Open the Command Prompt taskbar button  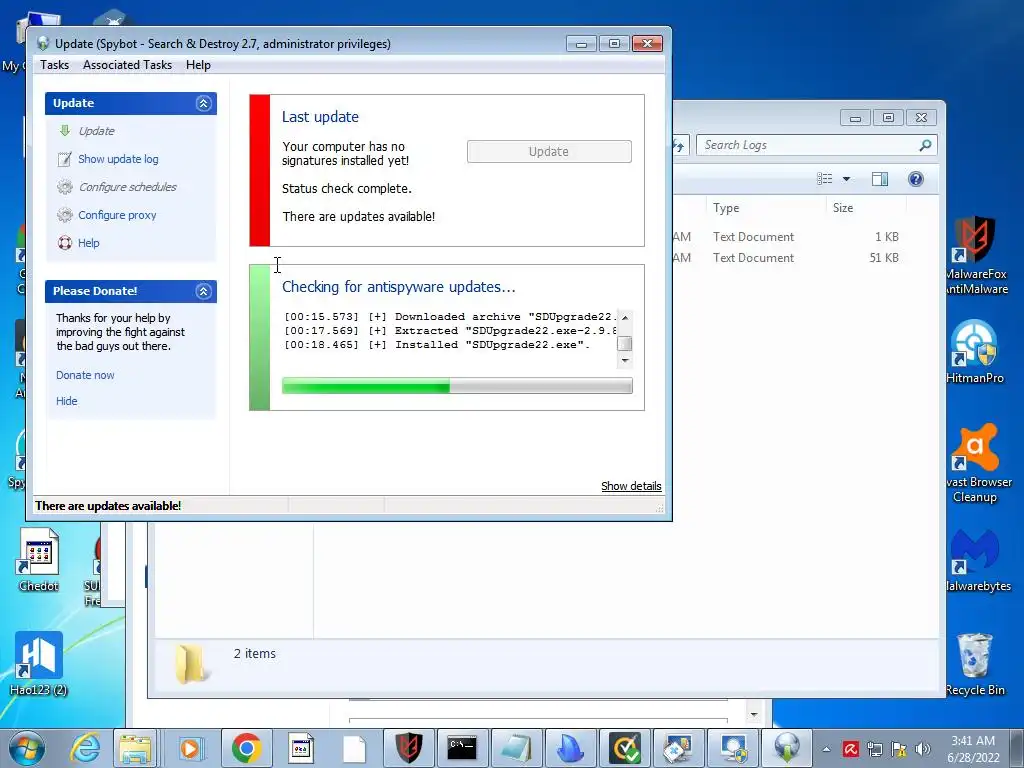[462, 748]
